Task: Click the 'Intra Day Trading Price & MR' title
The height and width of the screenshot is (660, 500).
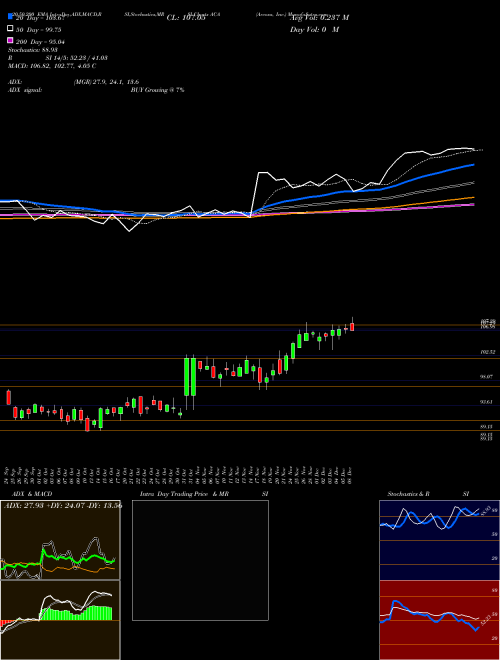Action: coord(184,494)
